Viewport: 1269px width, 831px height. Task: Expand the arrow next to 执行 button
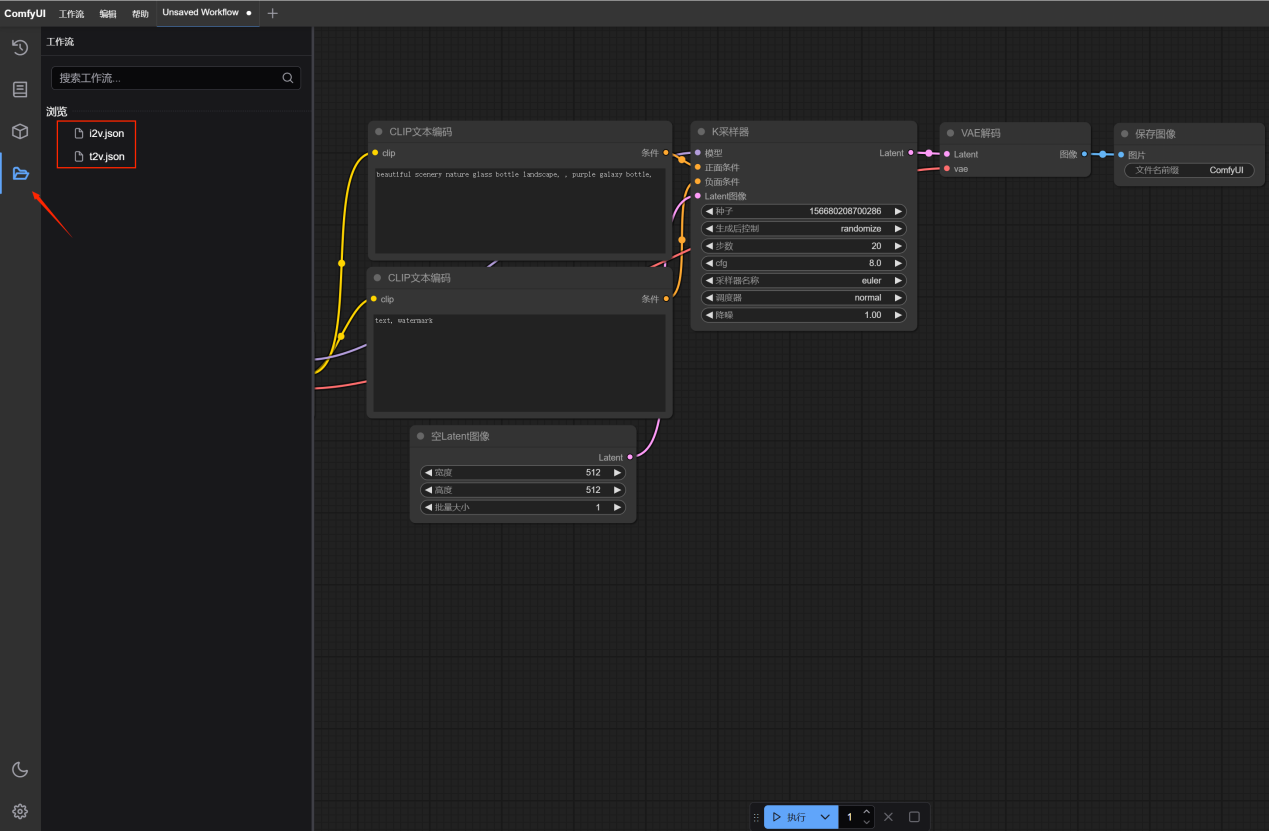coord(825,817)
